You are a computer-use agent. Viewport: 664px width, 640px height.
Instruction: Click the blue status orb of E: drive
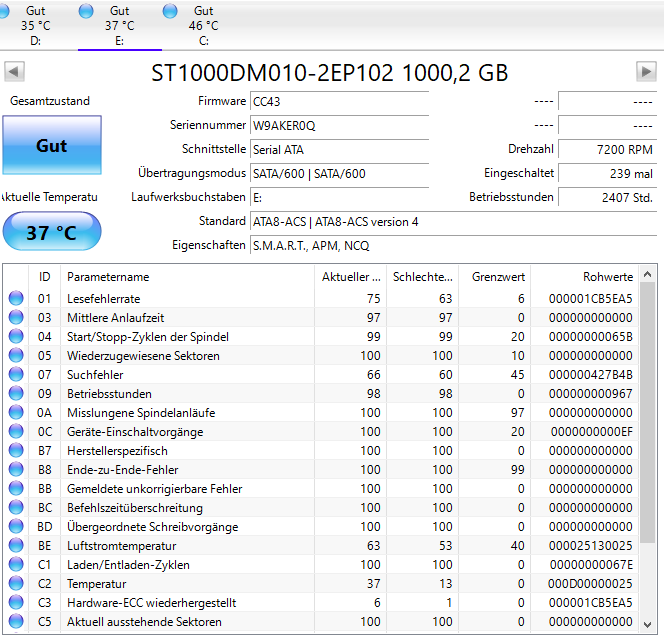point(86,11)
